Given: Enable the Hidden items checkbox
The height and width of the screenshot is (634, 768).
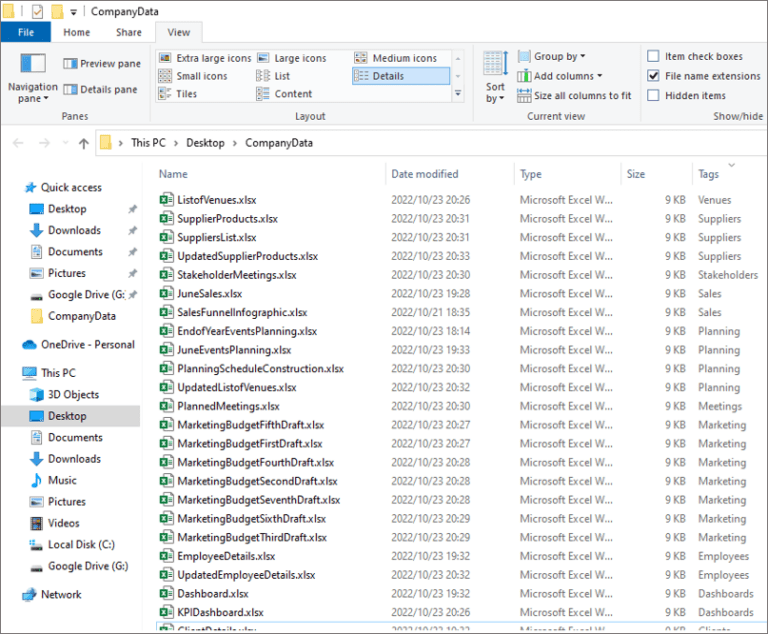Looking at the screenshot, I should [653, 96].
